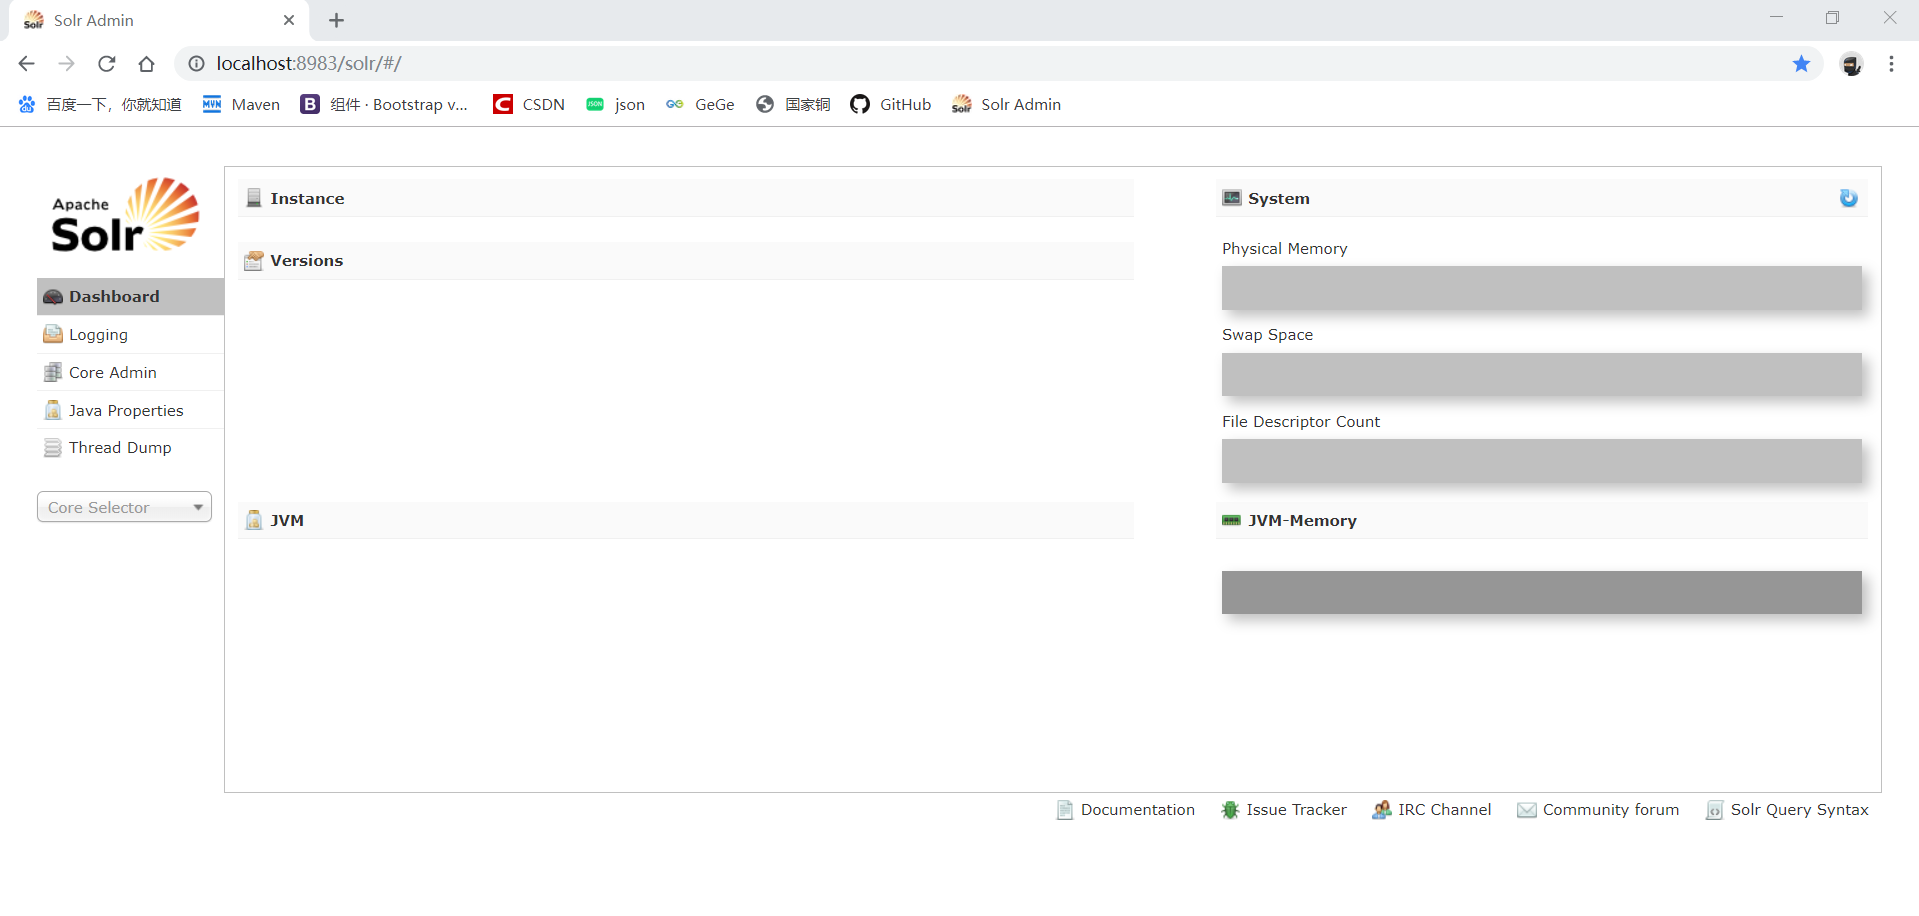Click the browser back arrow
The width and height of the screenshot is (1919, 916).
pyautogui.click(x=27, y=64)
